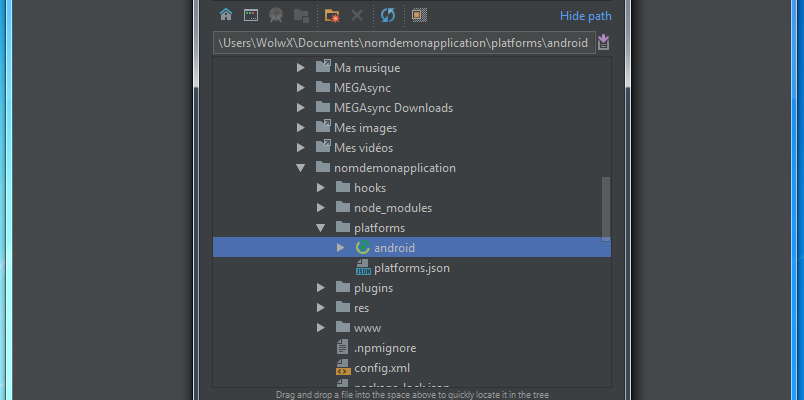The width and height of the screenshot is (804, 400).
Task: Click the Hide path link
Action: tap(585, 16)
